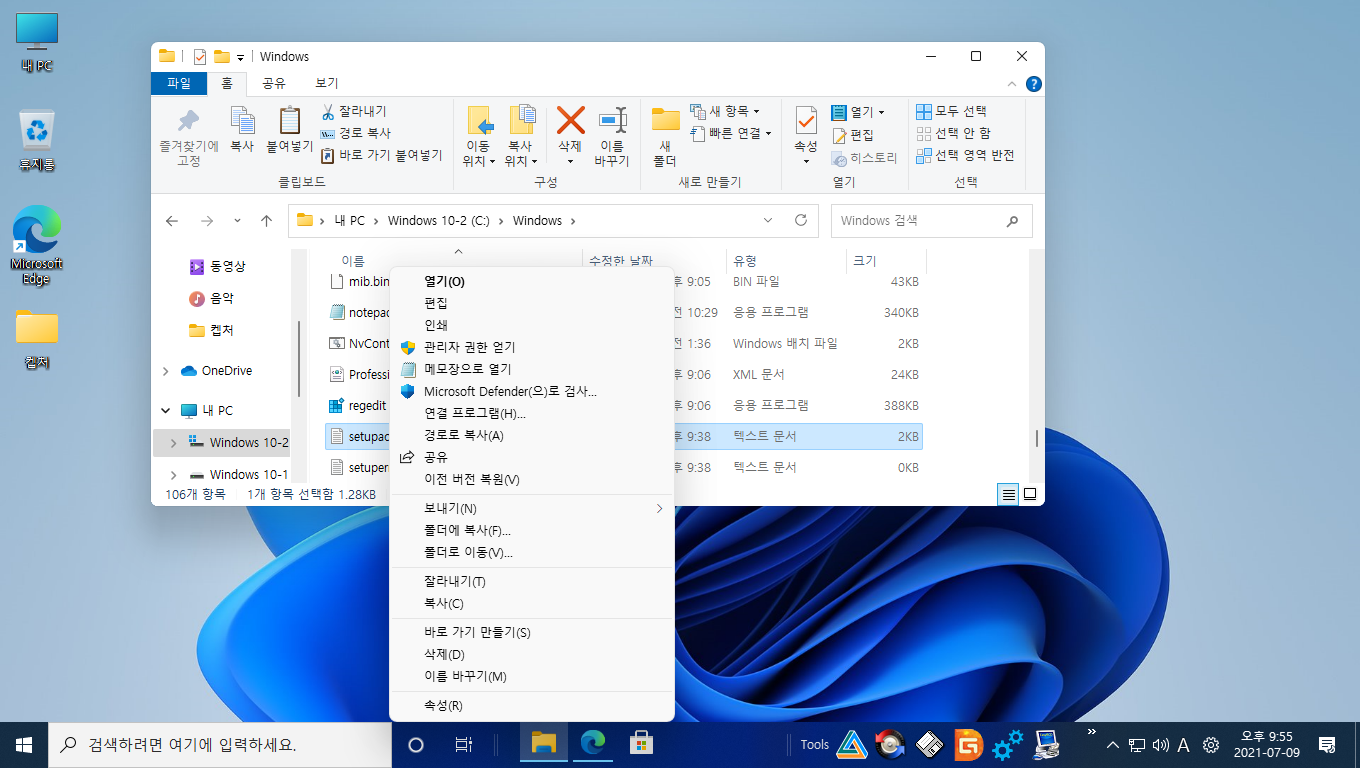The image size is (1360, 768).
Task: Click History (히스토리) in the ribbon
Action: pos(864,157)
